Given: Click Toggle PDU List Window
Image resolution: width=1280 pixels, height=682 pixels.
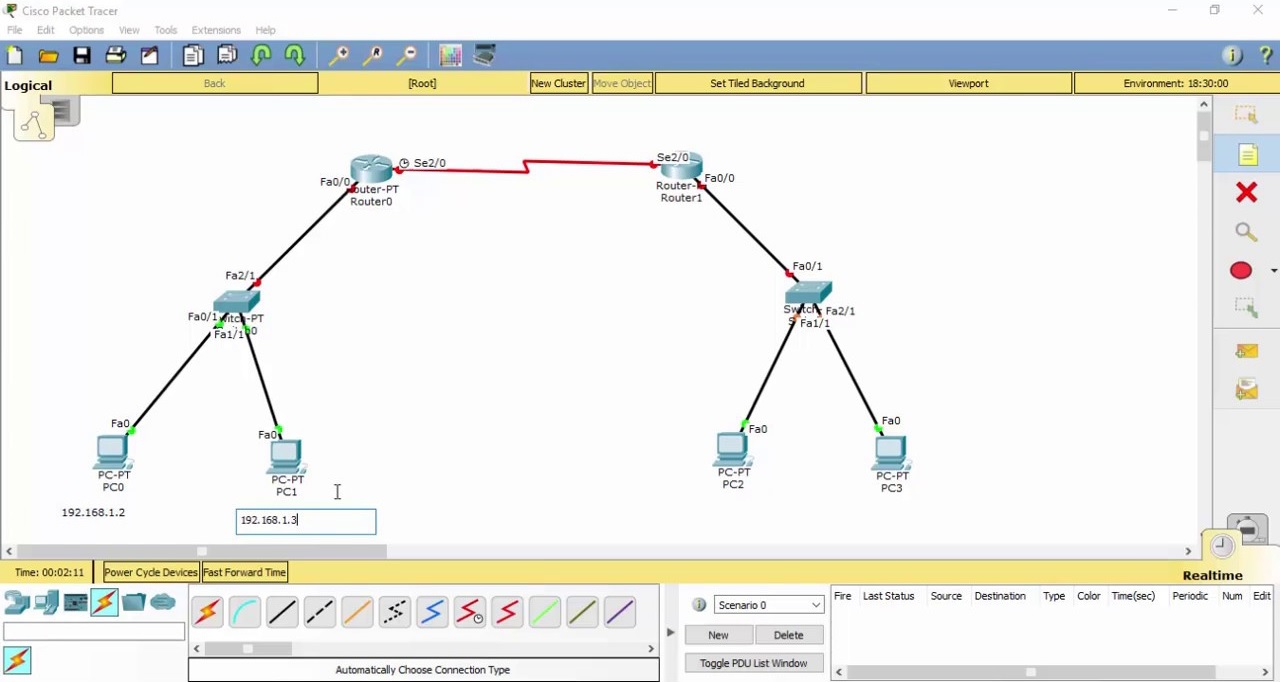Looking at the screenshot, I should [753, 663].
